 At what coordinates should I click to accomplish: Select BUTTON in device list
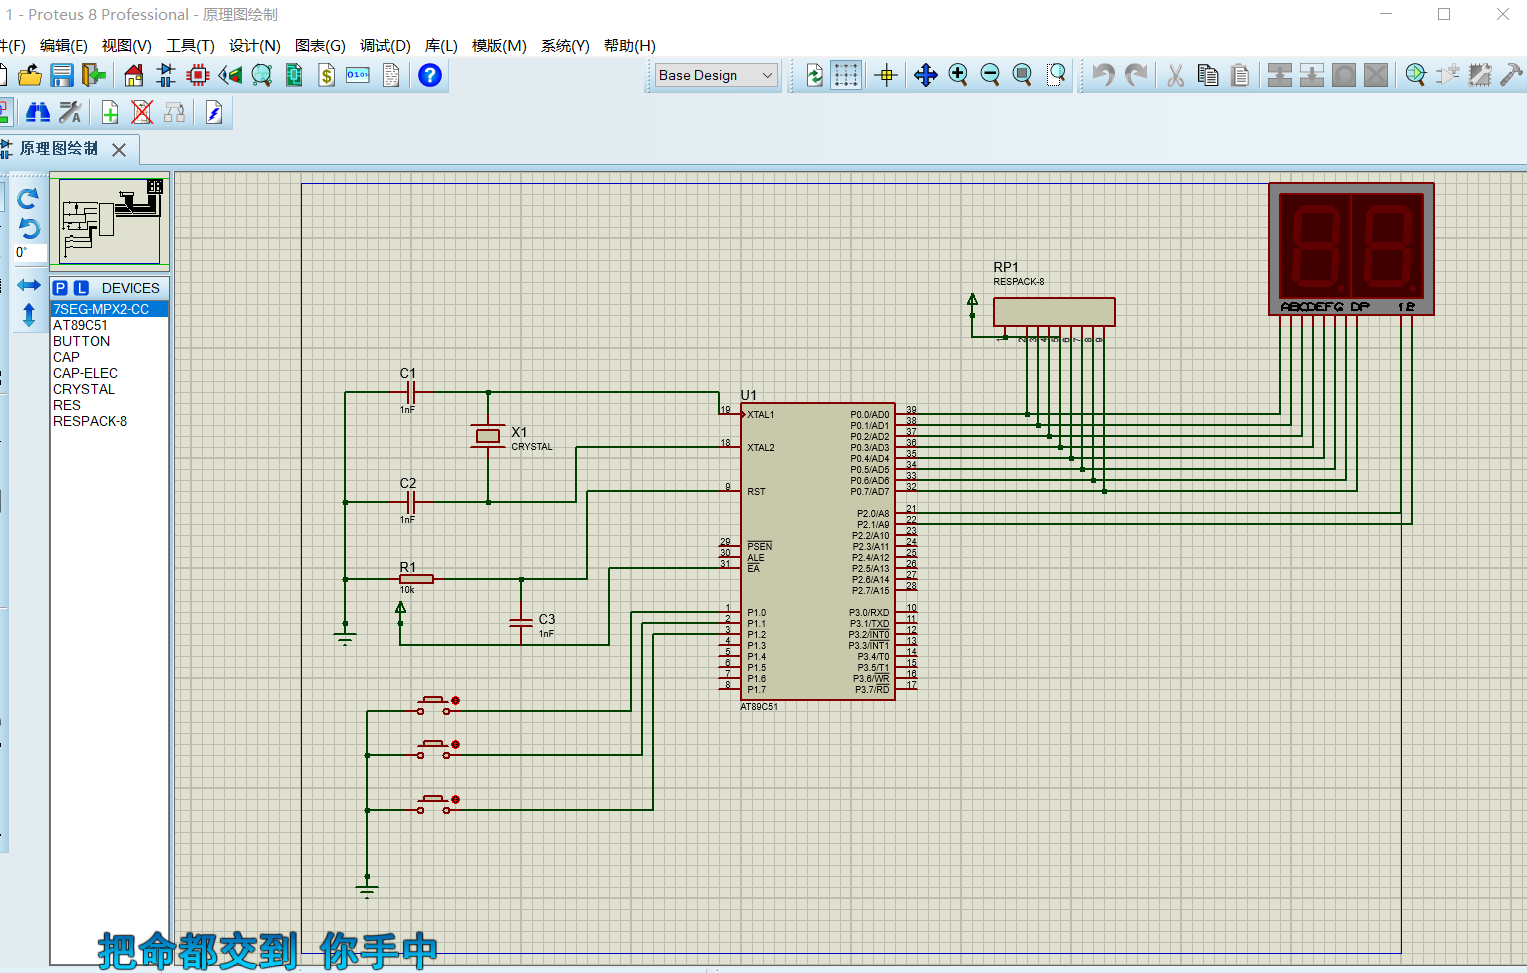[109, 341]
